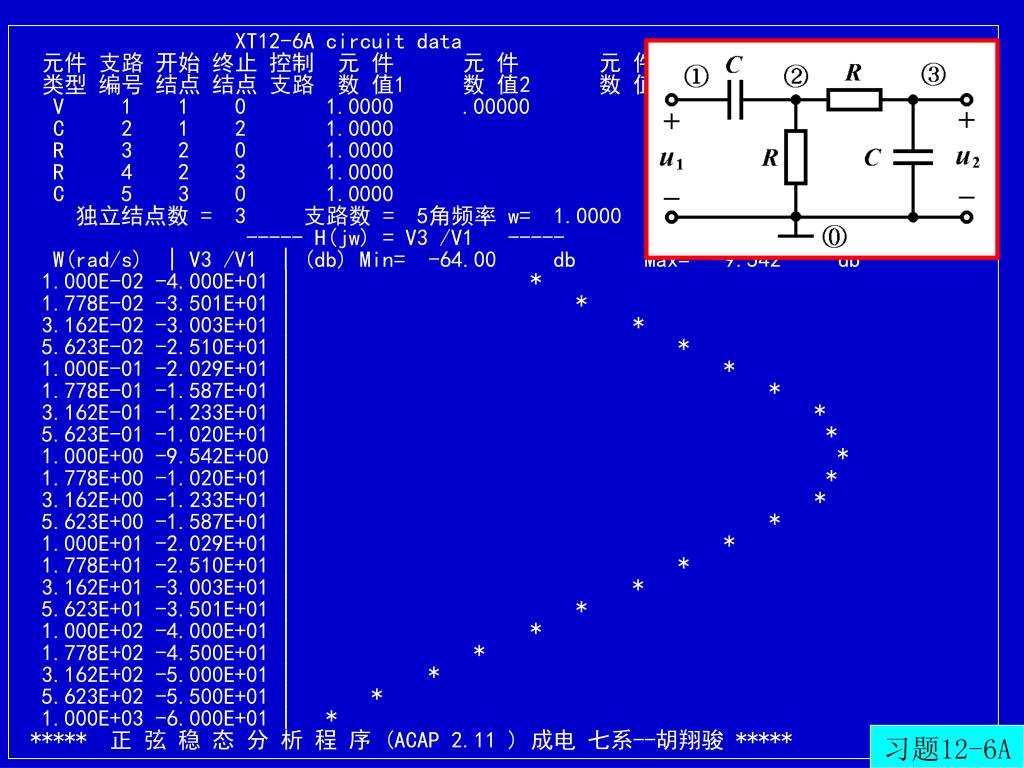Select frequency value 1.778E+01

coord(92,566)
